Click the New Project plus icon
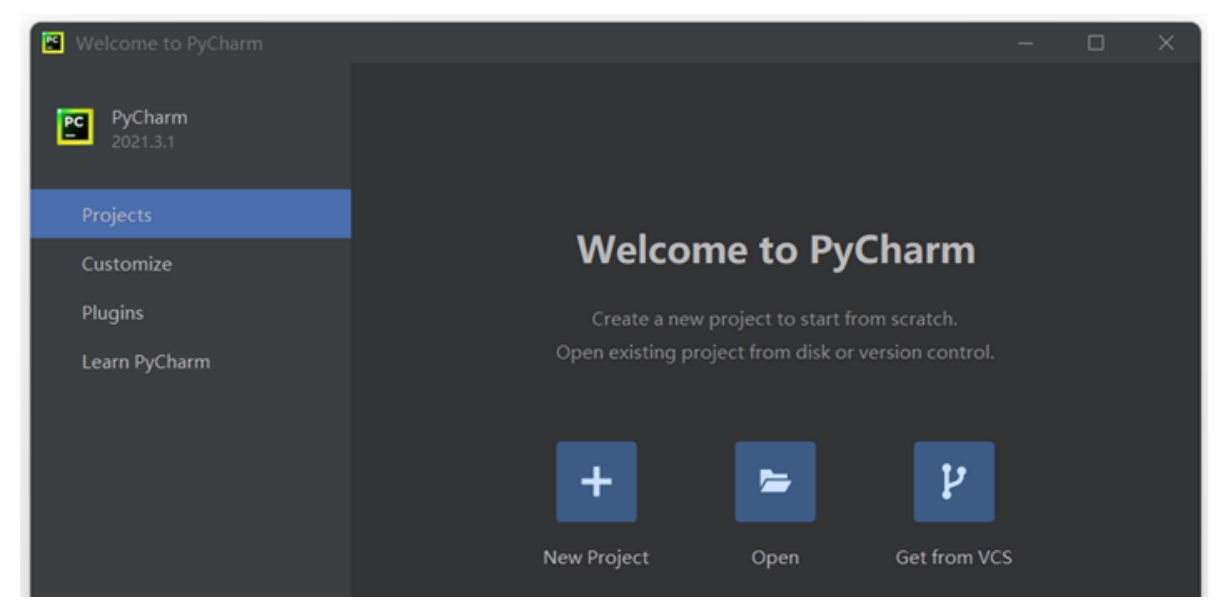This screenshot has width=1216, height=611. coord(596,482)
